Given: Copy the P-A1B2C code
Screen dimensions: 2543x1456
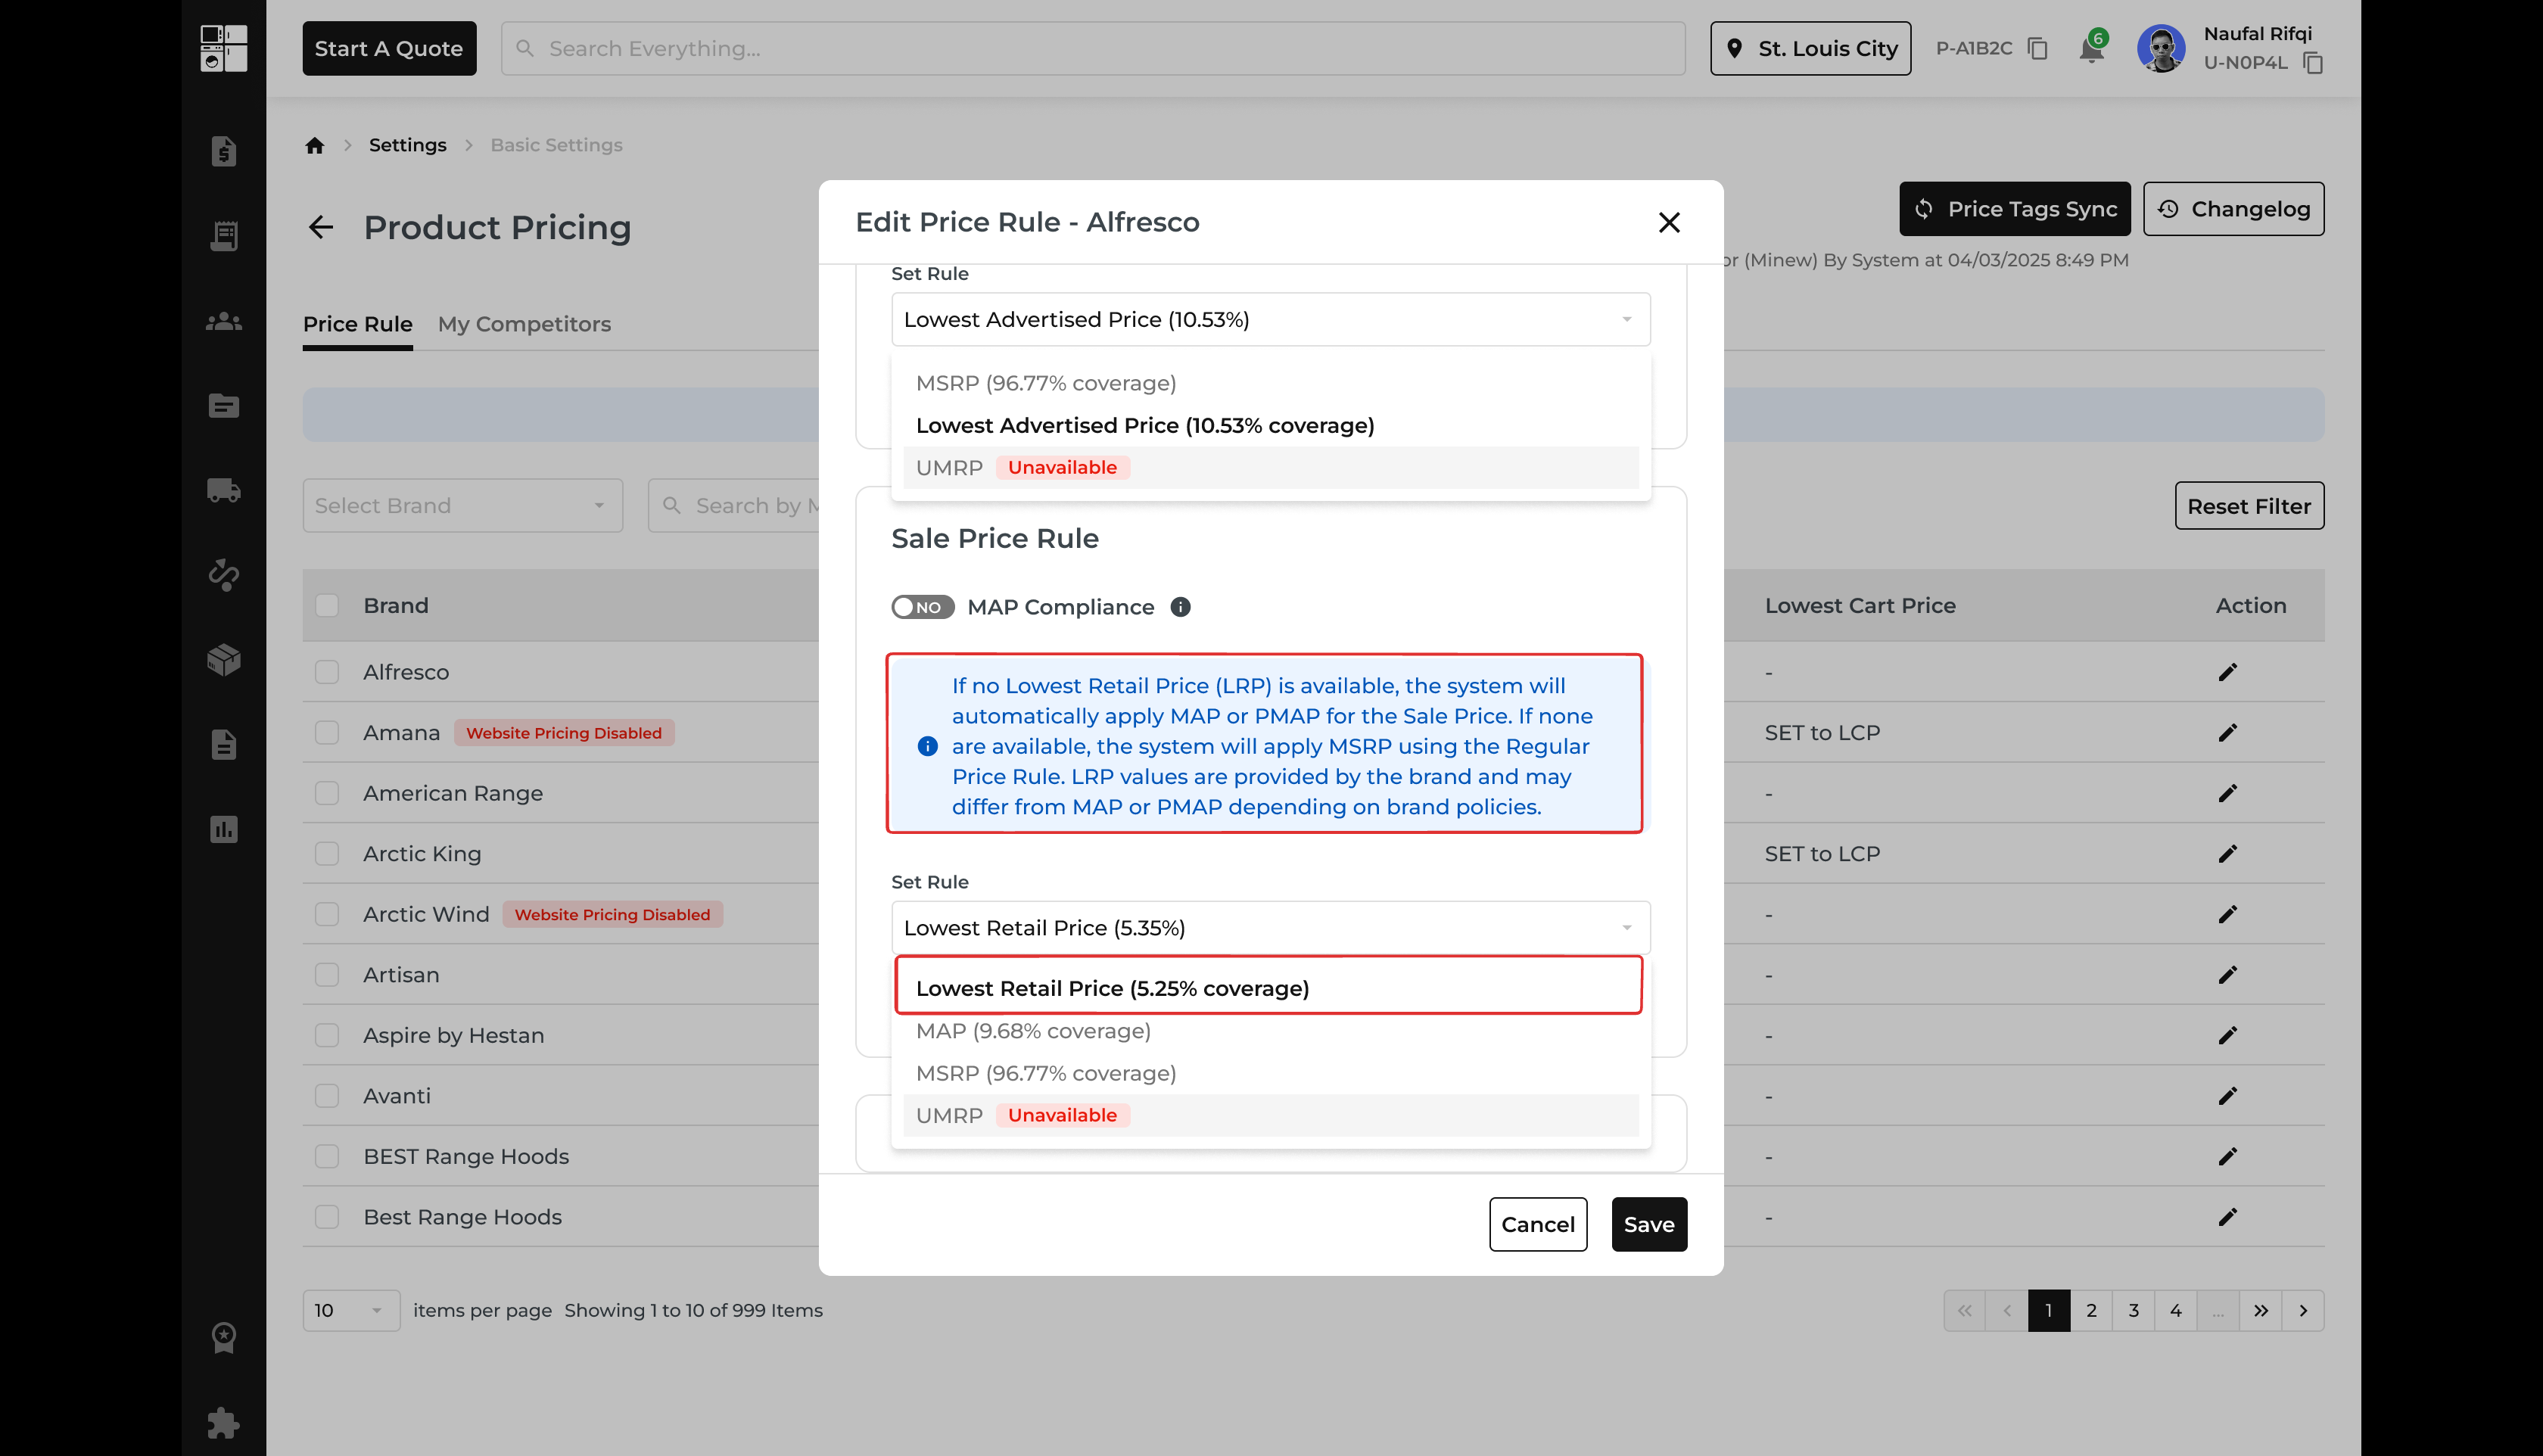Looking at the screenshot, I should coord(2037,48).
